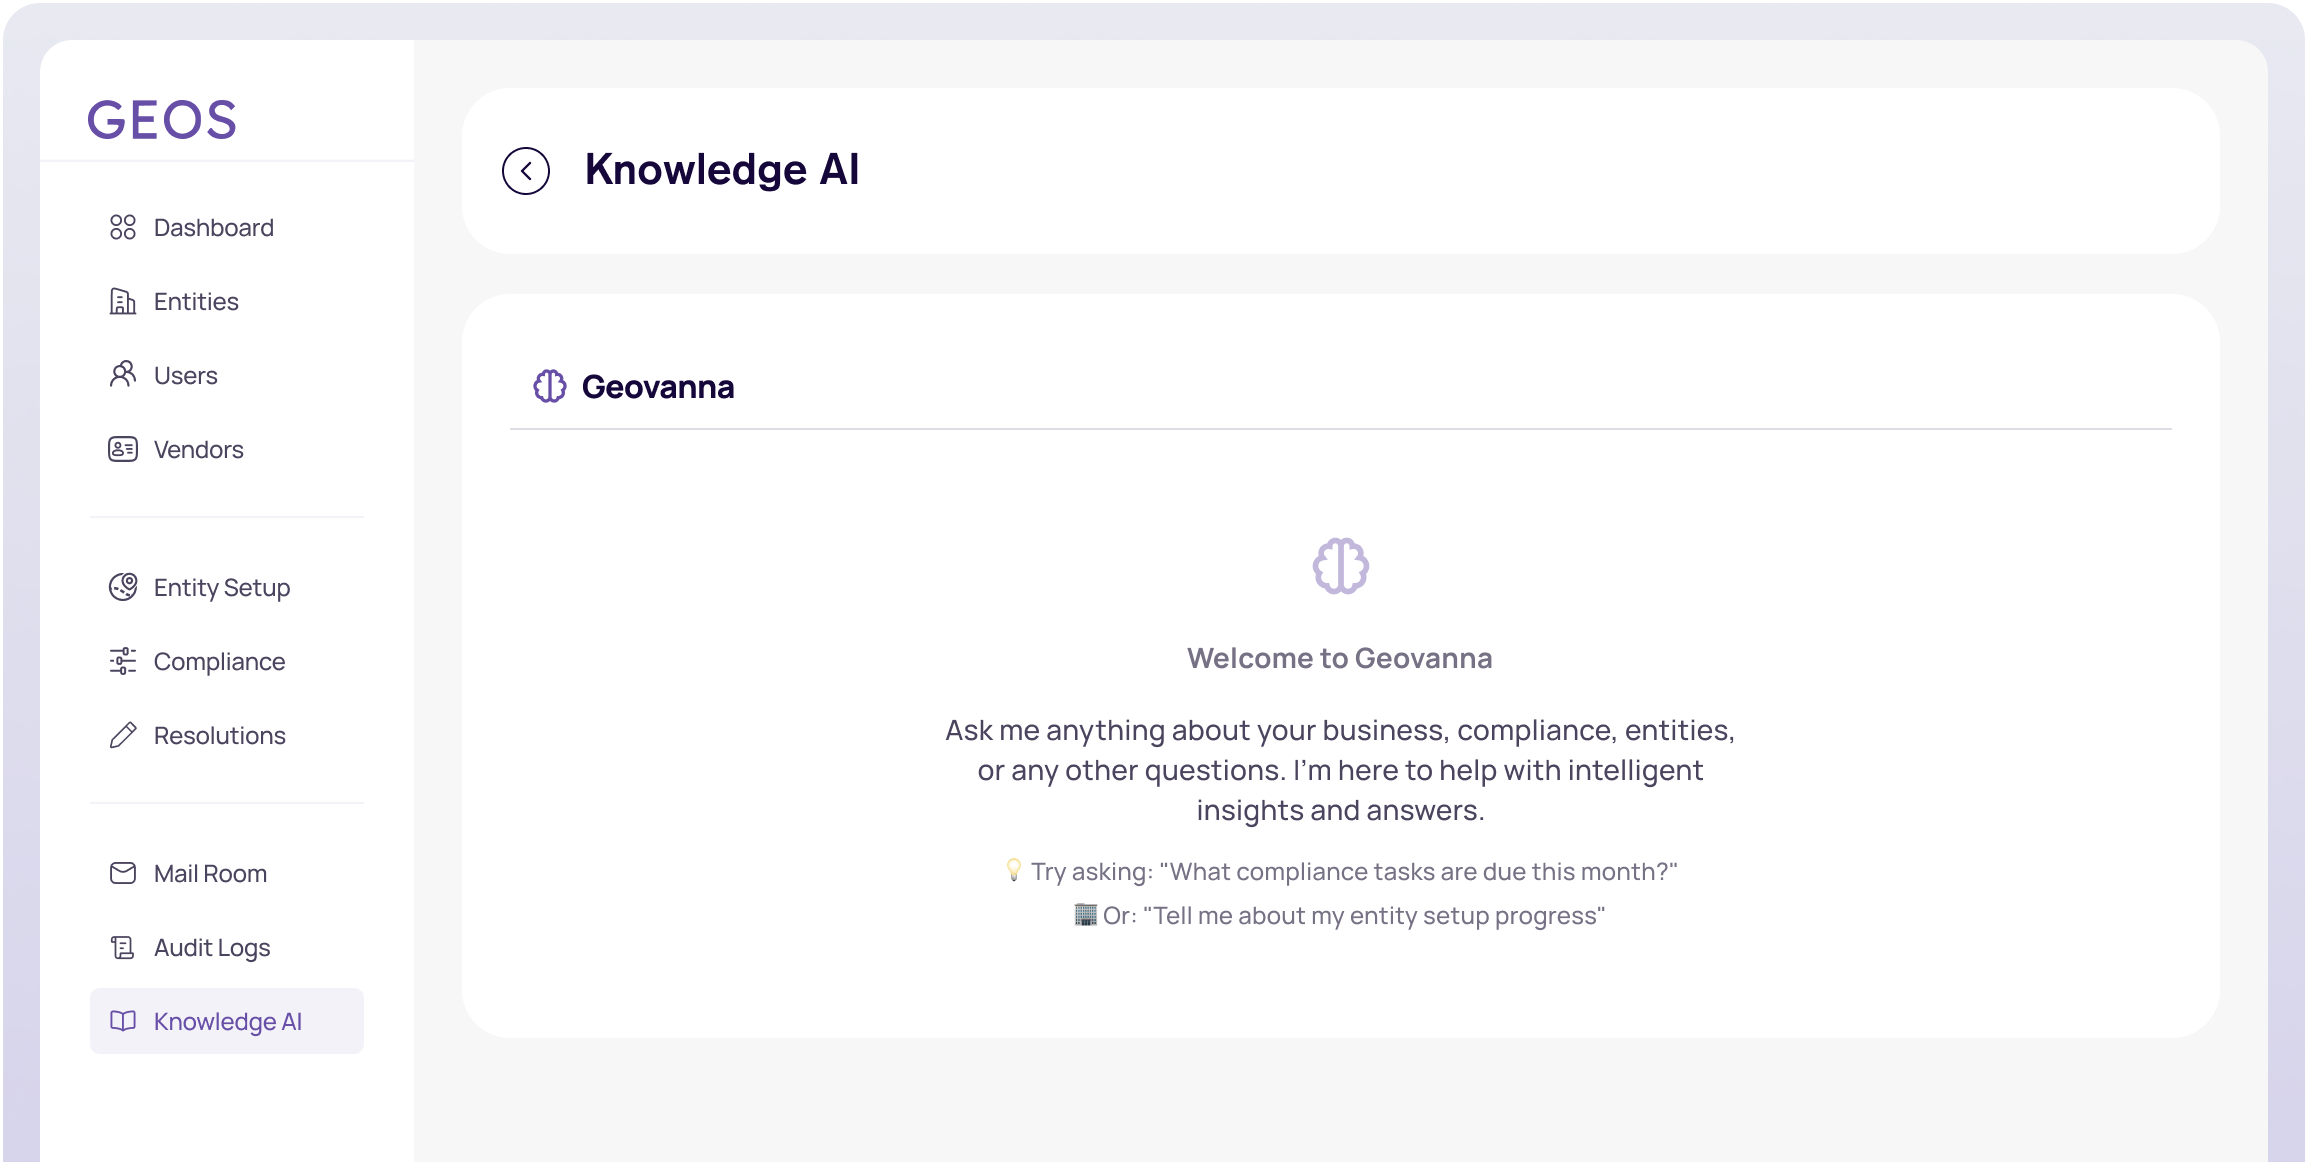Click the brain icon beside Geovanna heading
The width and height of the screenshot is (2308, 1162).
[550, 386]
